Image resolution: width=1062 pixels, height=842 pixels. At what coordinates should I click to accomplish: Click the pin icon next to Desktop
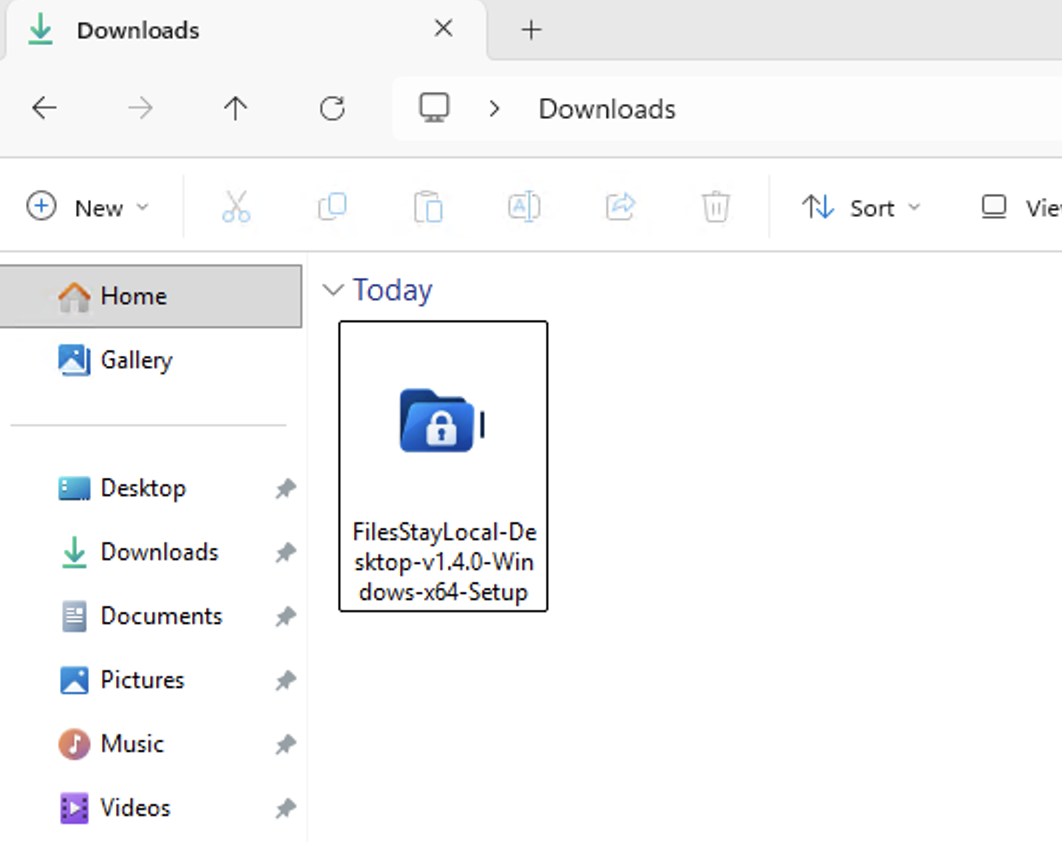pos(286,488)
